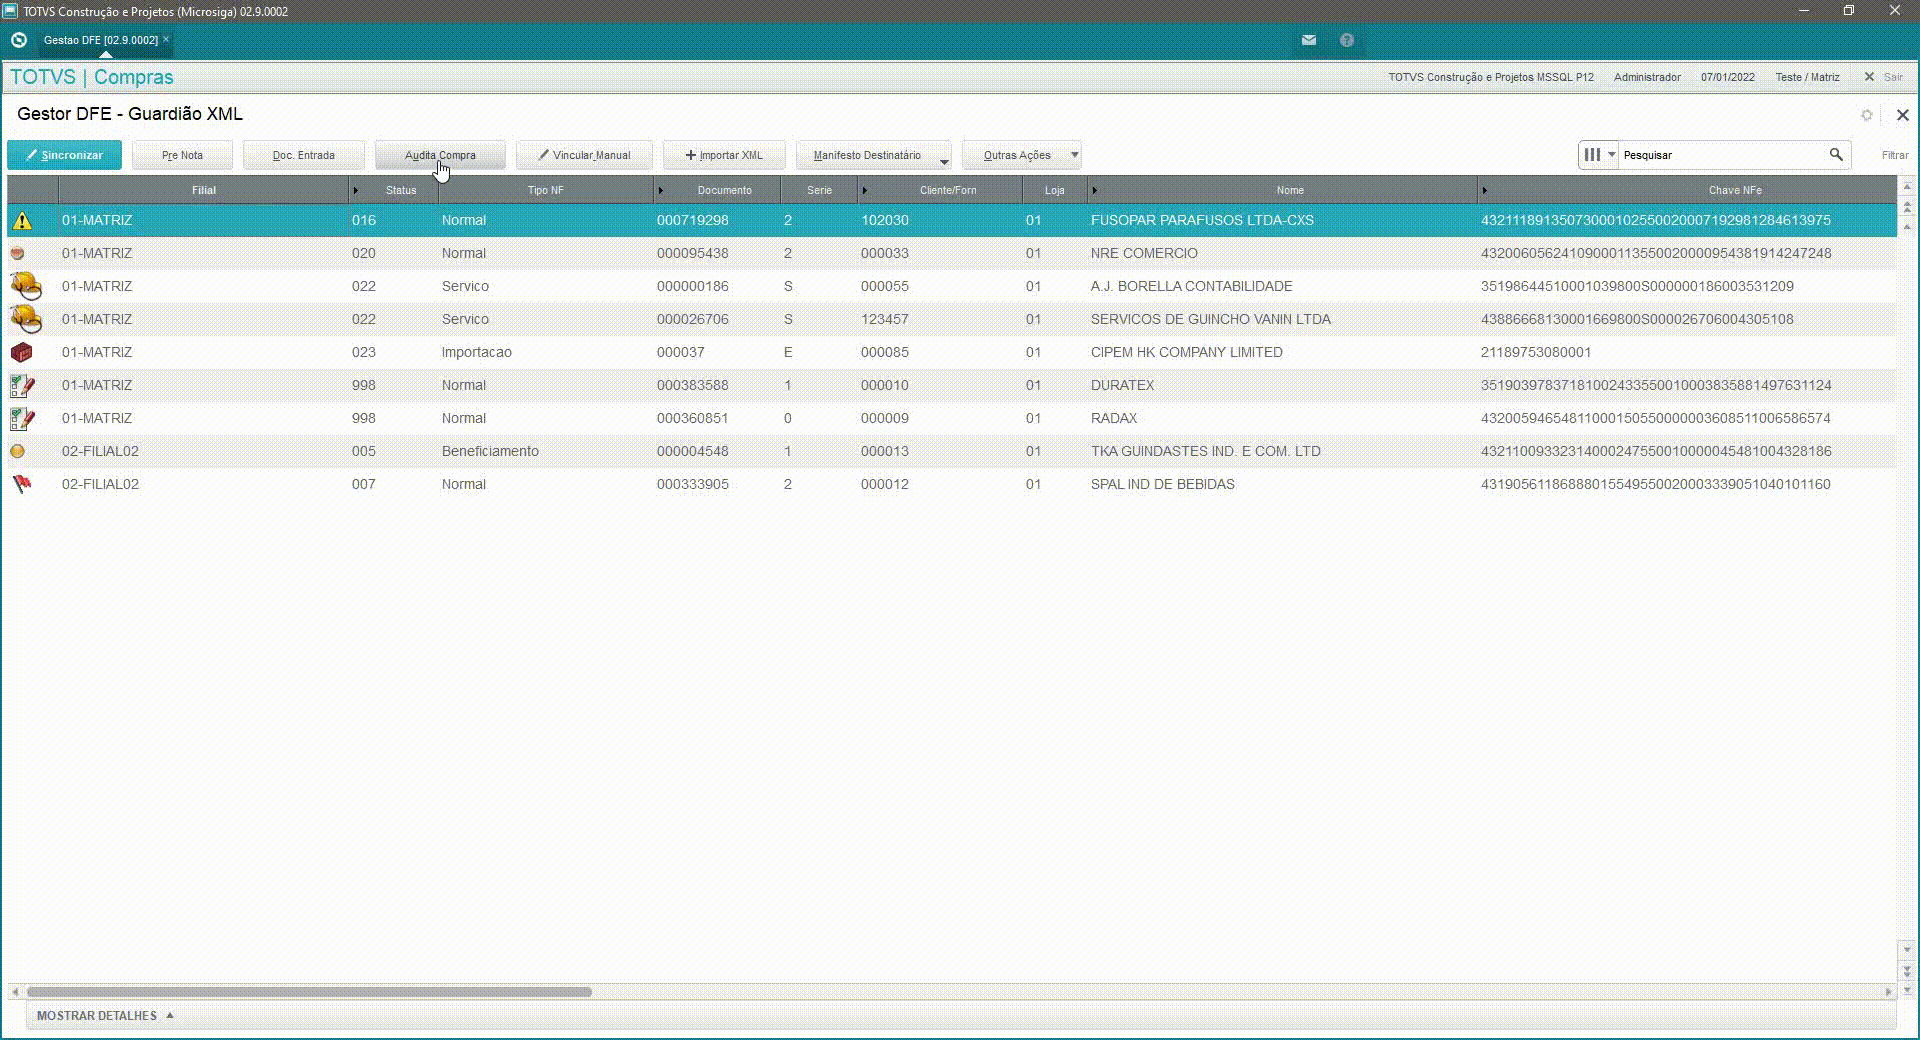1920x1040 pixels.
Task: Click the warning icon on FUSOPAR PARAFUSOS row
Action: 22,220
